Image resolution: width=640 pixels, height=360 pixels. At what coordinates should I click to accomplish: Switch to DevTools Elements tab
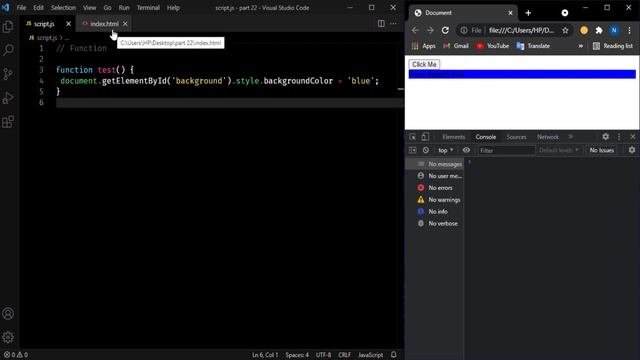pyautogui.click(x=453, y=137)
